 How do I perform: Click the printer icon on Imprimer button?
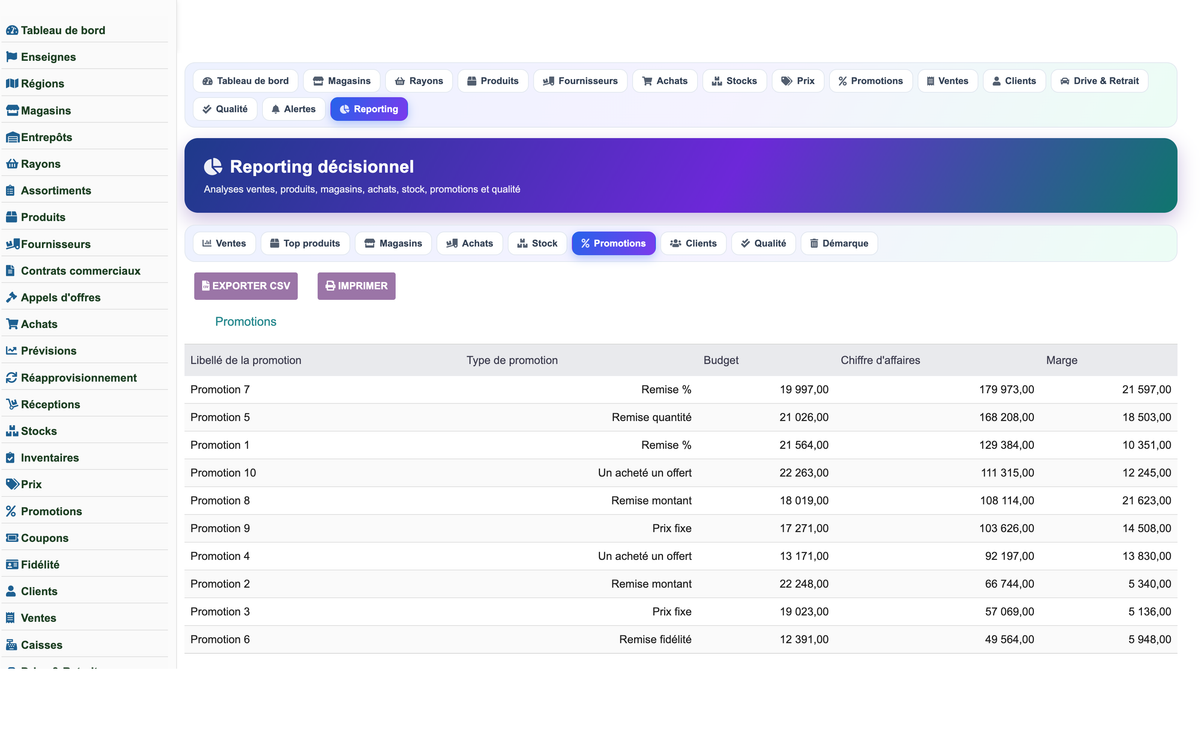click(331, 286)
